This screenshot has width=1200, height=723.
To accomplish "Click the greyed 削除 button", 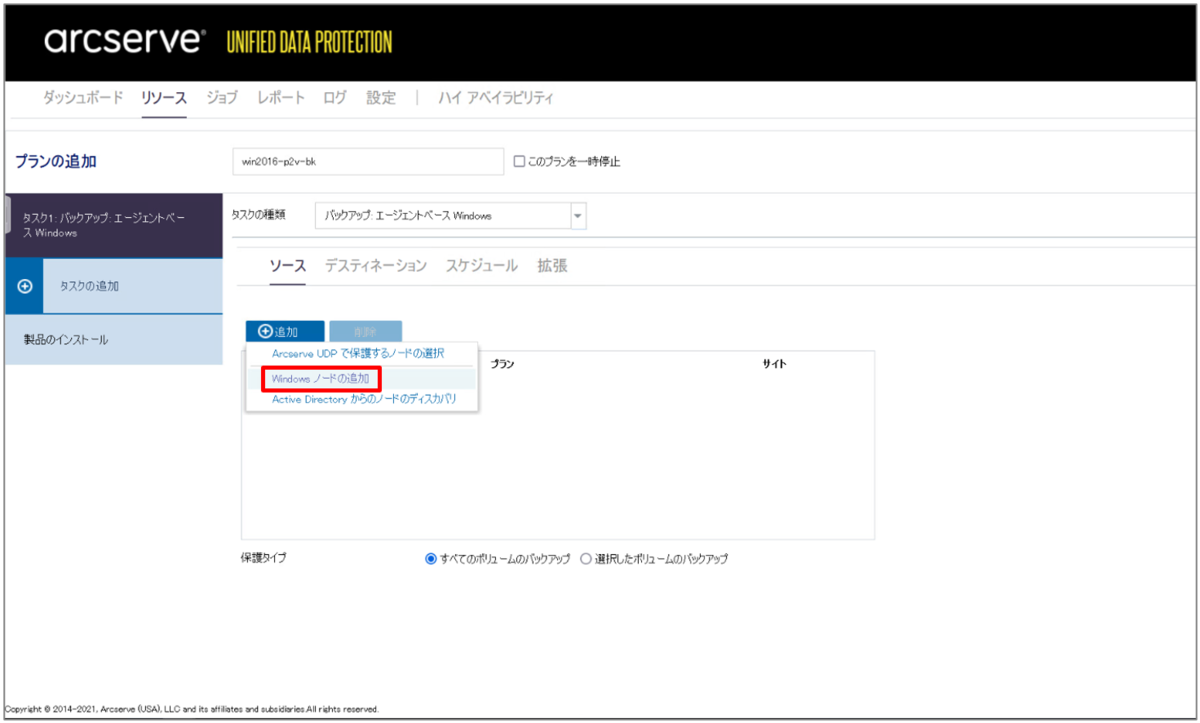I will point(365,331).
